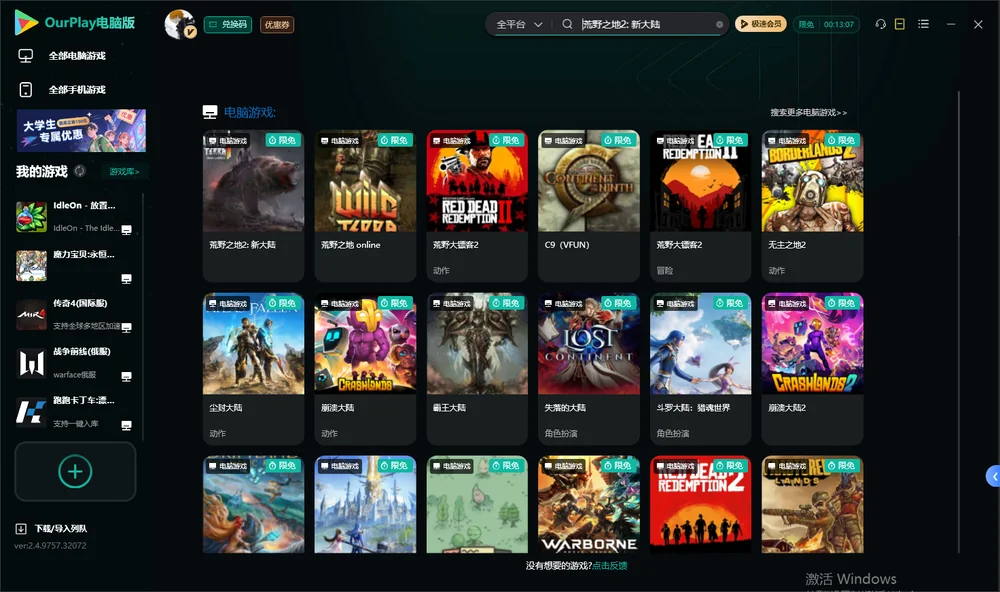Expand the blue side panel arrow

click(993, 476)
